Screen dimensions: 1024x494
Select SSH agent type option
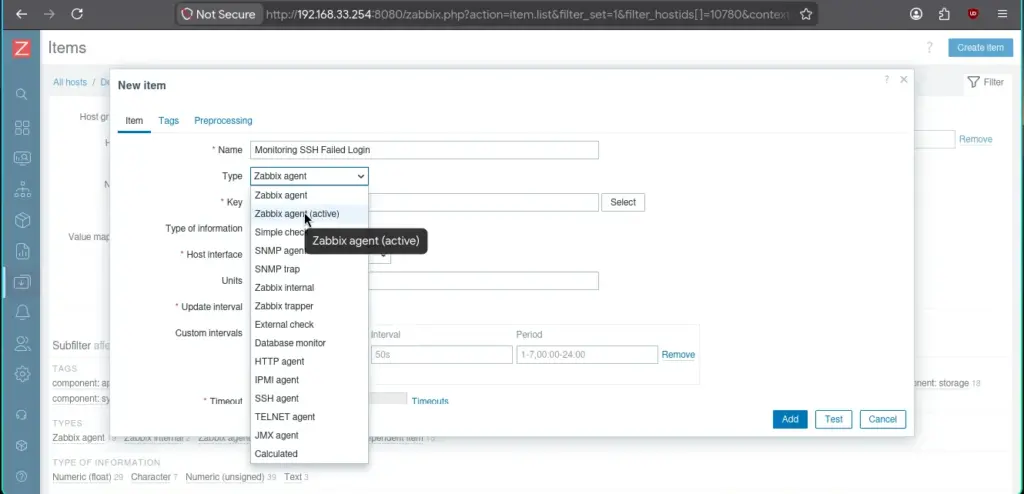point(309,398)
